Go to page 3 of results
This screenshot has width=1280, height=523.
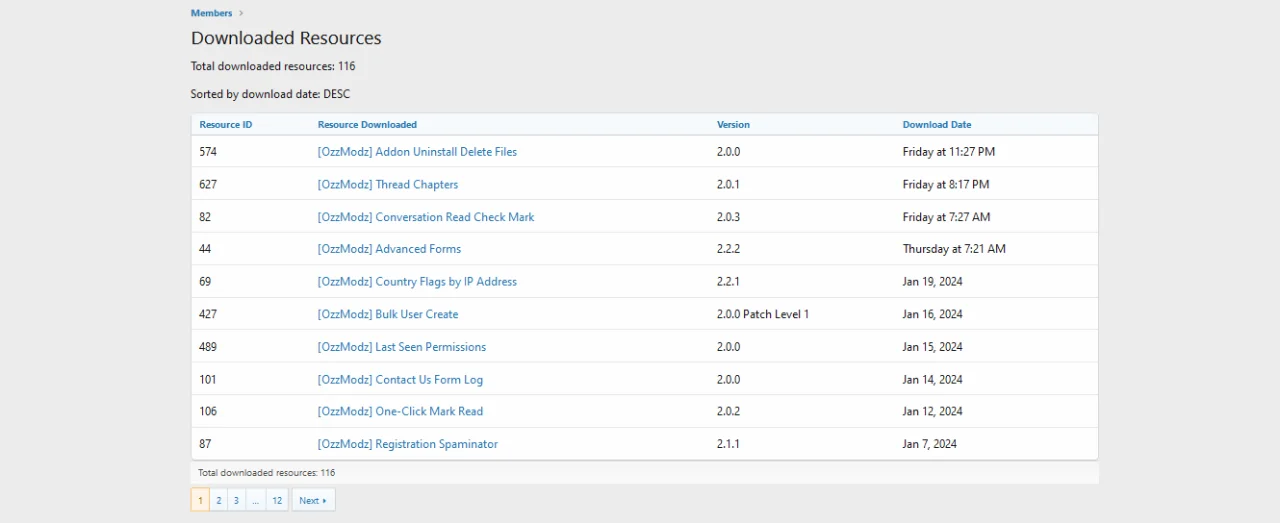tap(236, 500)
